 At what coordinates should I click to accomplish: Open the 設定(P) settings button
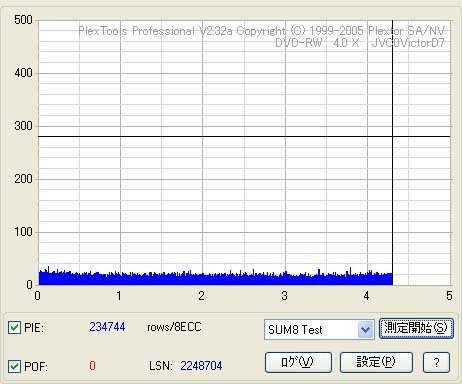[x=376, y=362]
